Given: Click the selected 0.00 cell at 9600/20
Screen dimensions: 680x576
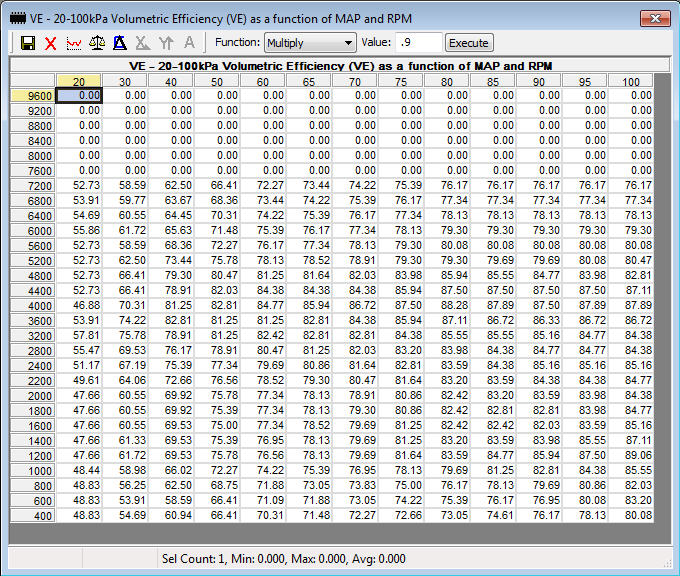Looking at the screenshot, I should [79, 95].
